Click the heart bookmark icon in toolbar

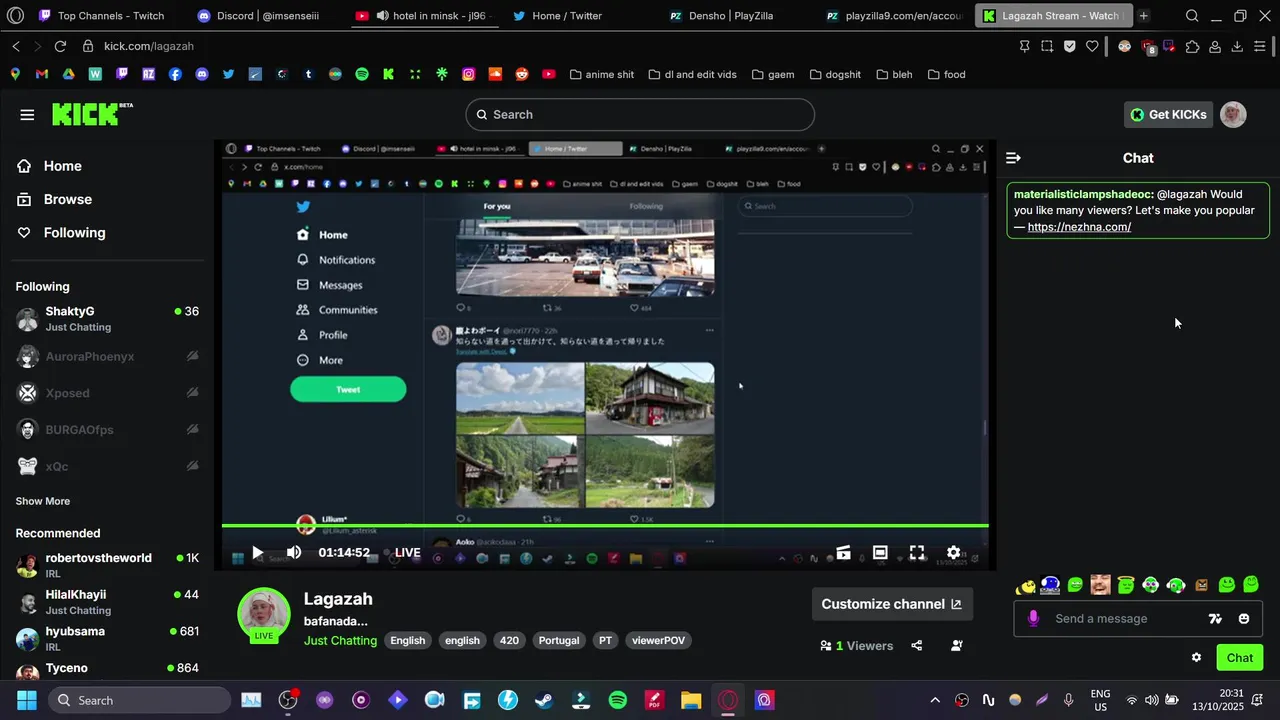[x=1092, y=46]
